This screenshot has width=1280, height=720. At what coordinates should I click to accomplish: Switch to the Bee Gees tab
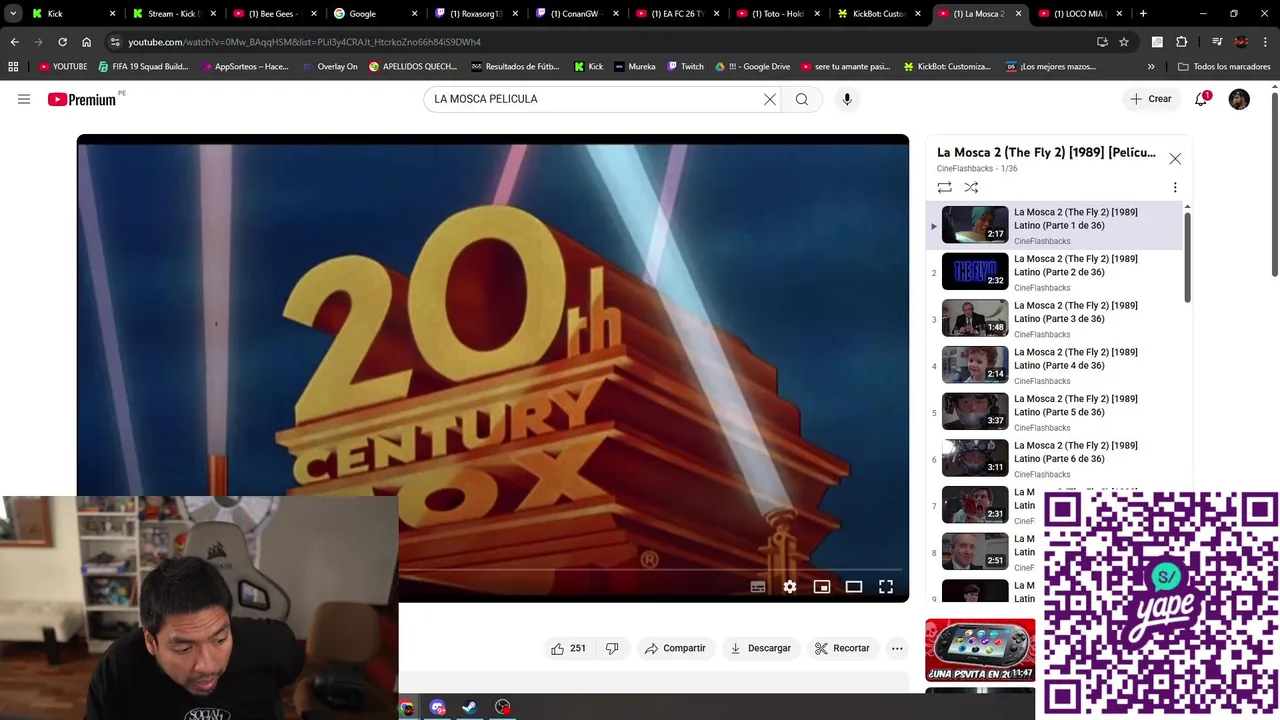pyautogui.click(x=272, y=14)
